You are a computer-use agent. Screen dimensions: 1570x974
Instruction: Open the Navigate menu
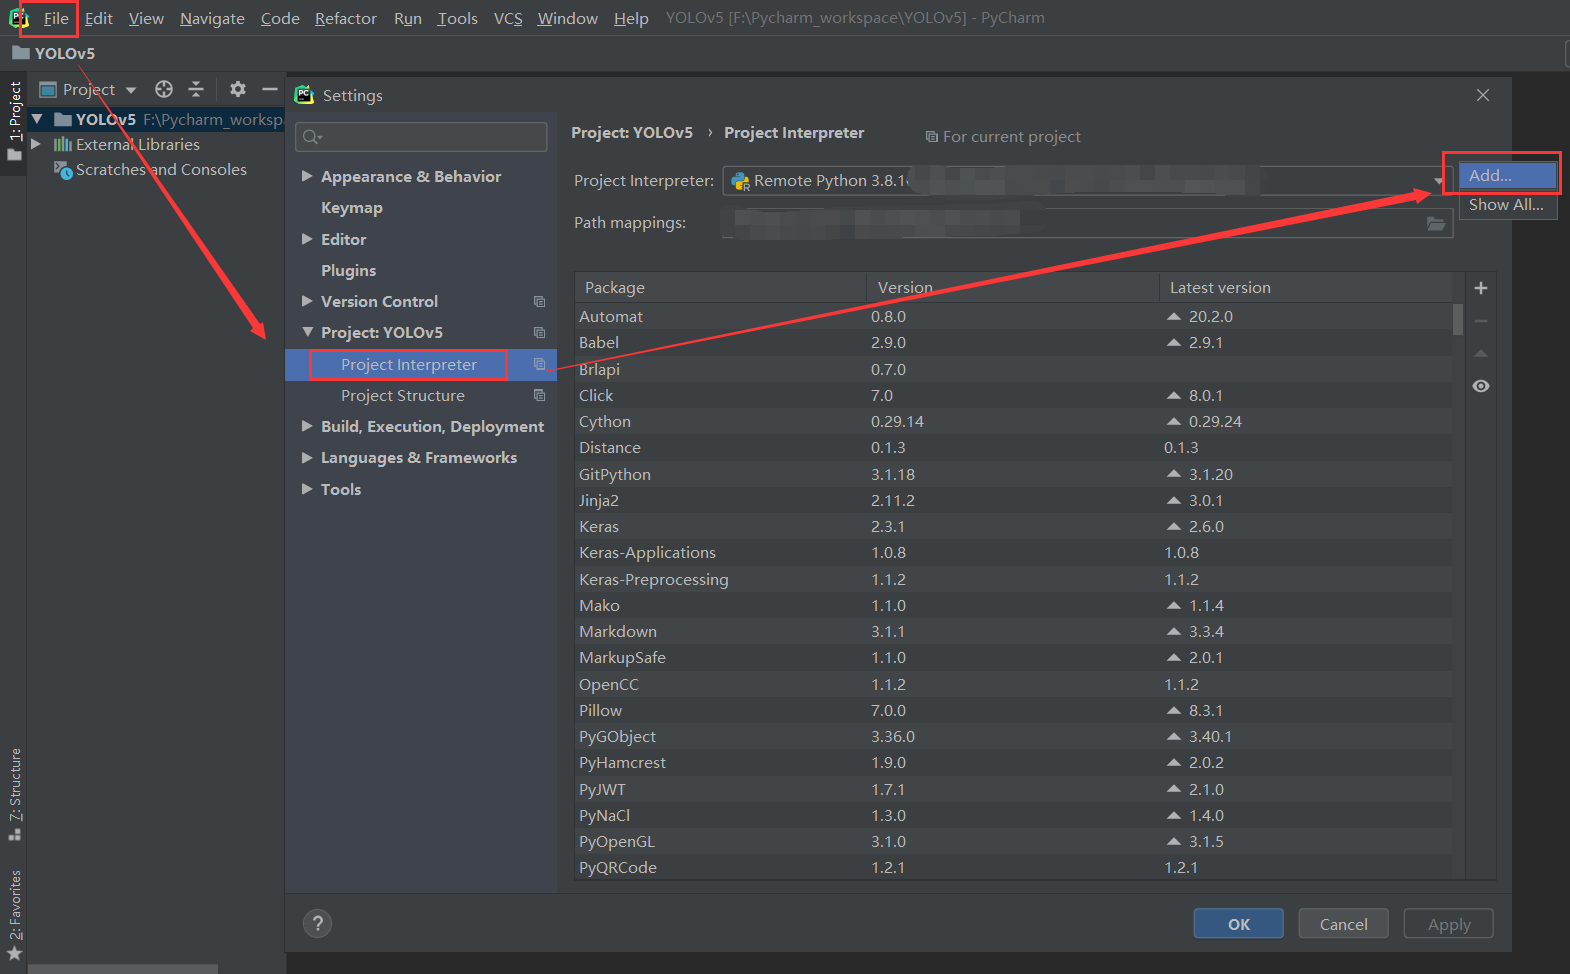coord(212,18)
